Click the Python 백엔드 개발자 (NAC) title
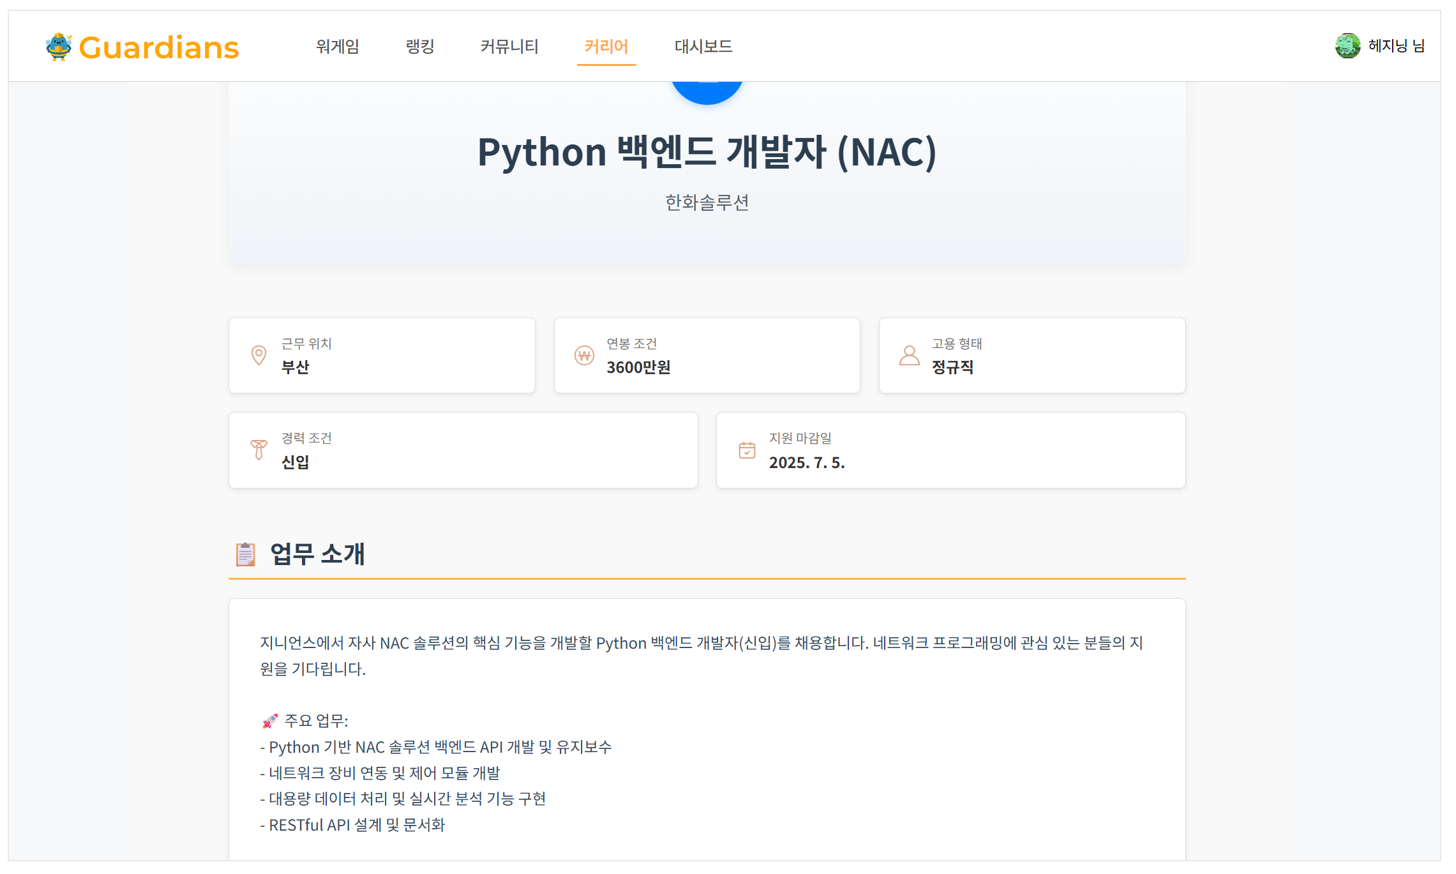The width and height of the screenshot is (1456, 874). tap(707, 152)
